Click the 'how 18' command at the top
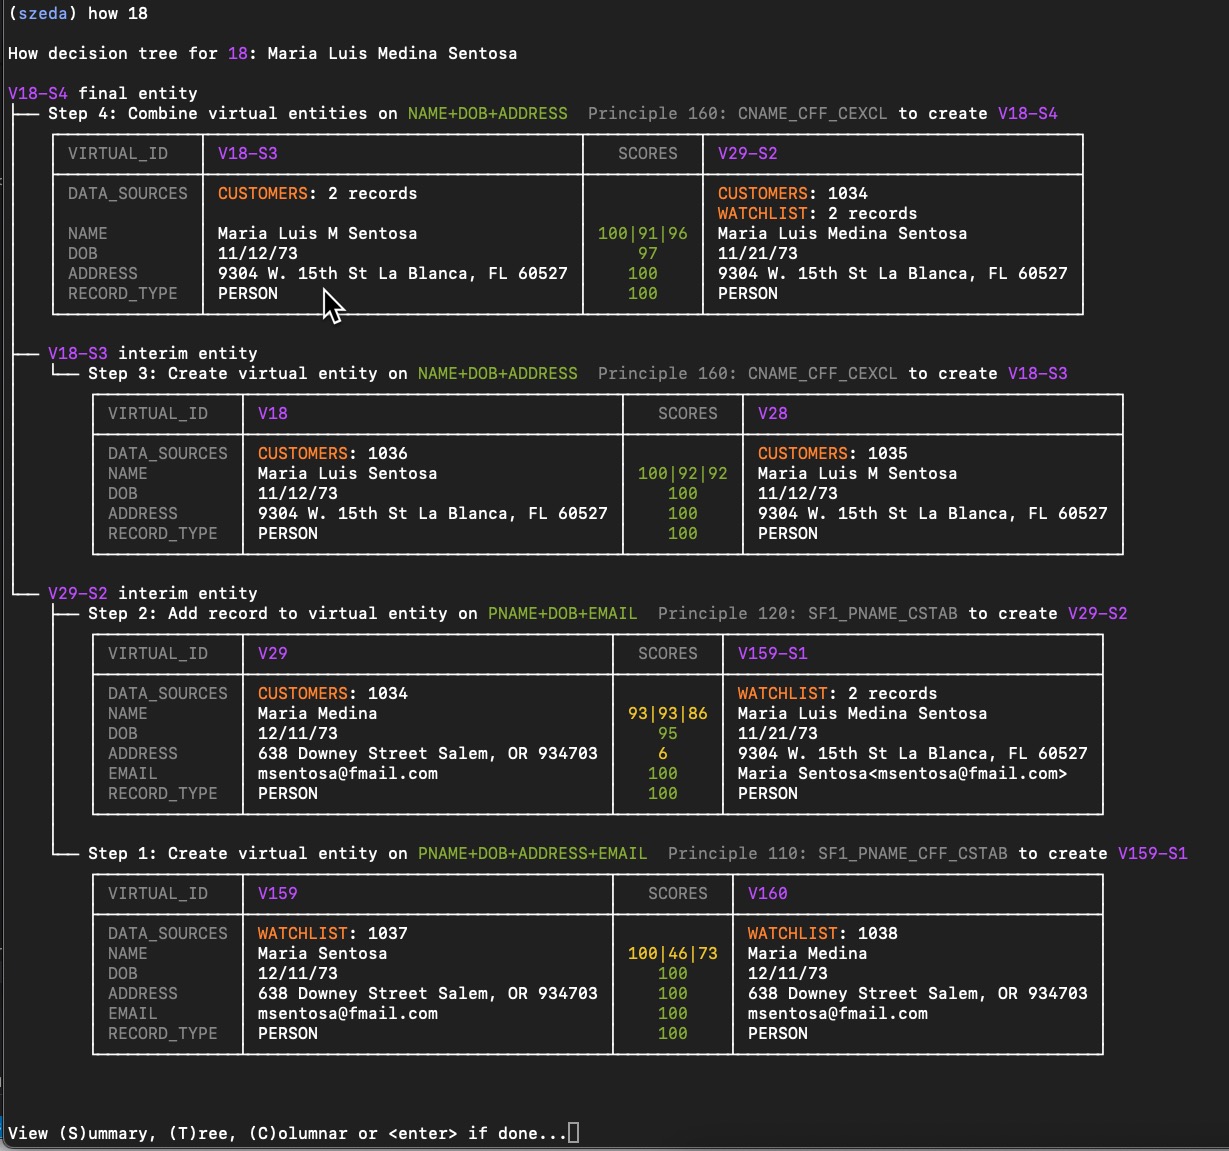 117,13
